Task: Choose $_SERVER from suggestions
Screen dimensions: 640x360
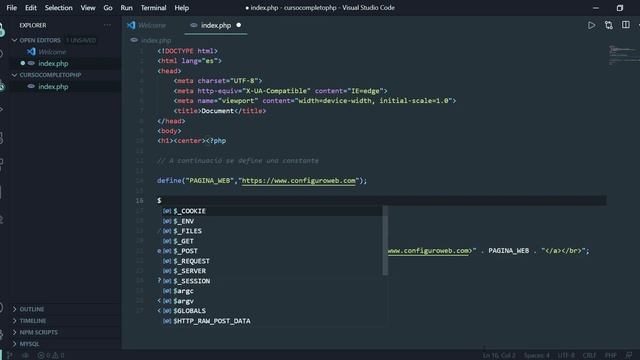Action: pyautogui.click(x=272, y=271)
